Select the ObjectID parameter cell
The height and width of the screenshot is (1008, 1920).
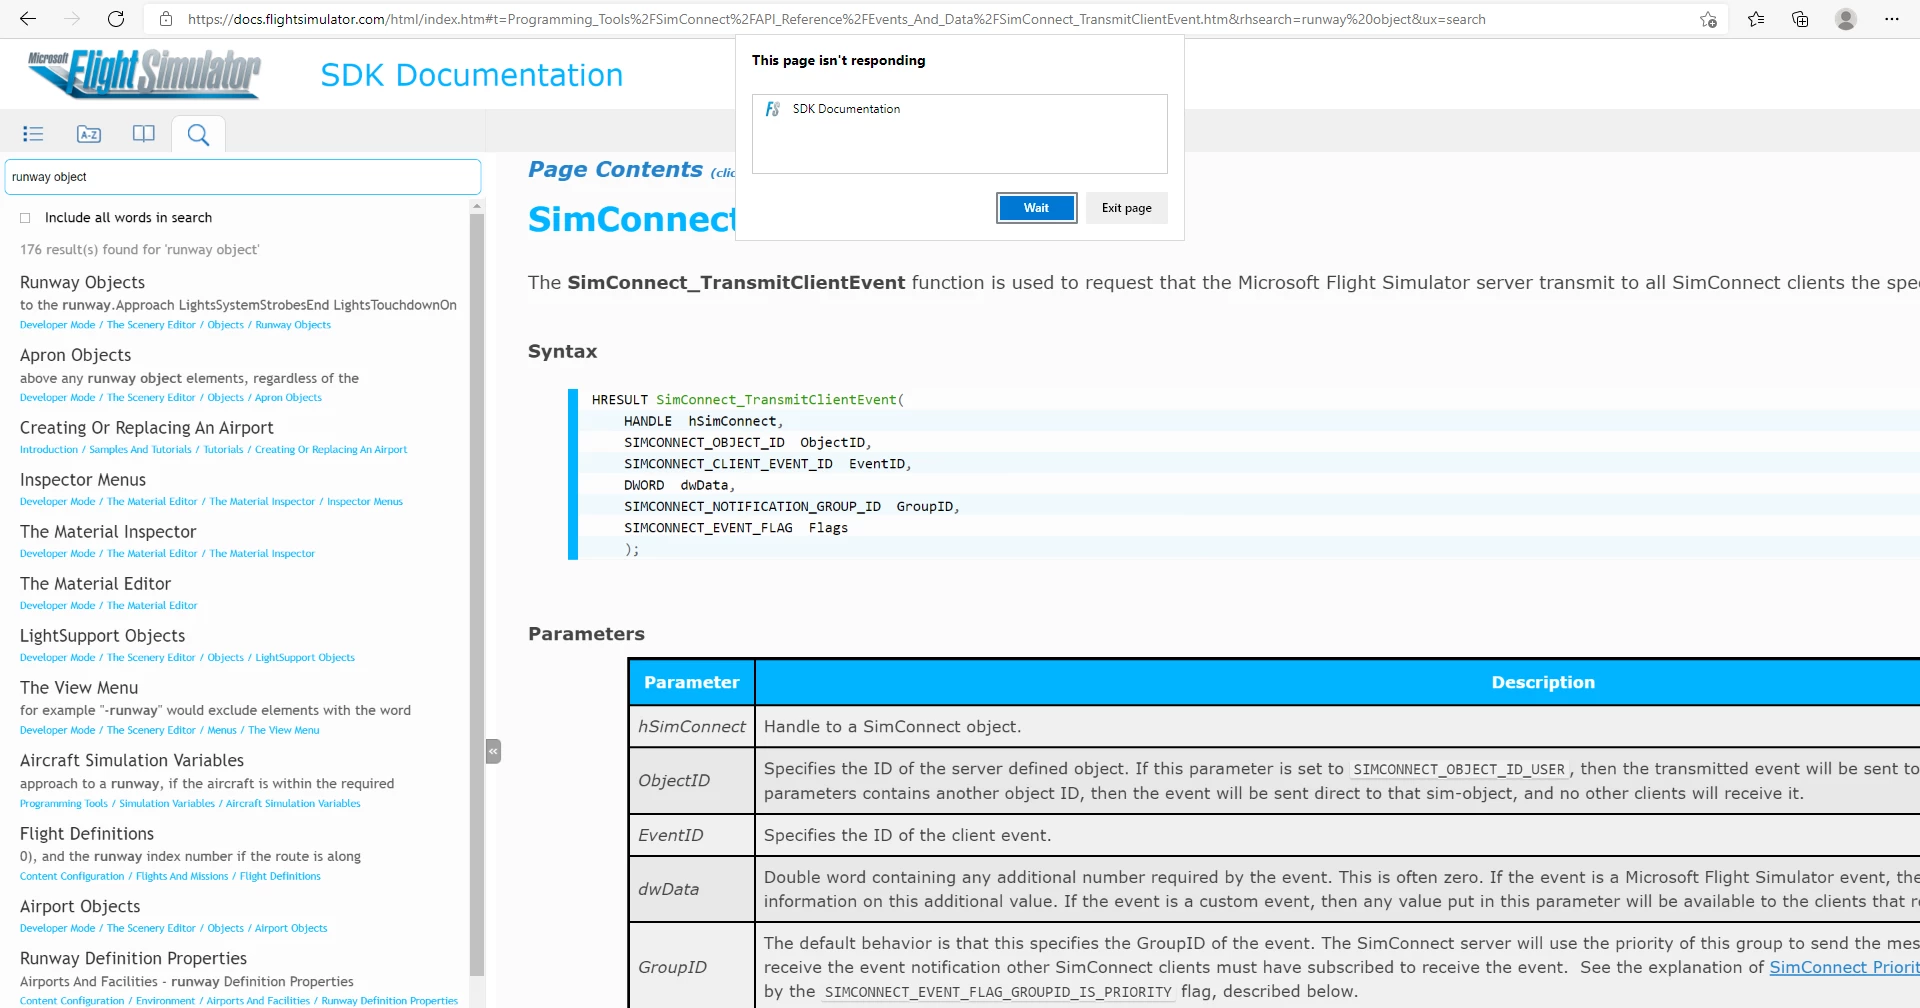click(691, 781)
